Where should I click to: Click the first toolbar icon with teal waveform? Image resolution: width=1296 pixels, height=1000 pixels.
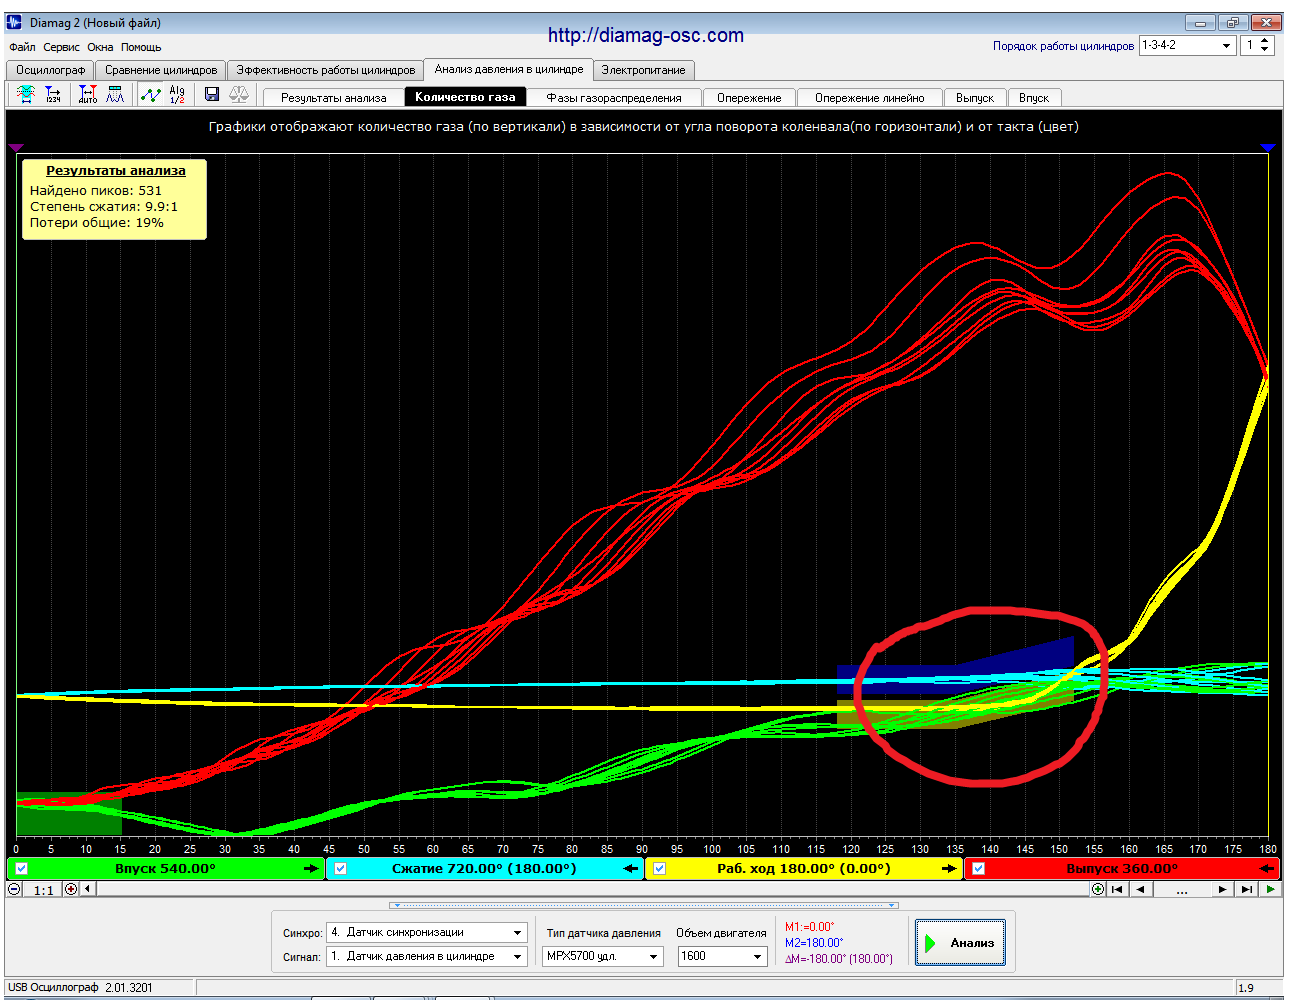coord(26,94)
